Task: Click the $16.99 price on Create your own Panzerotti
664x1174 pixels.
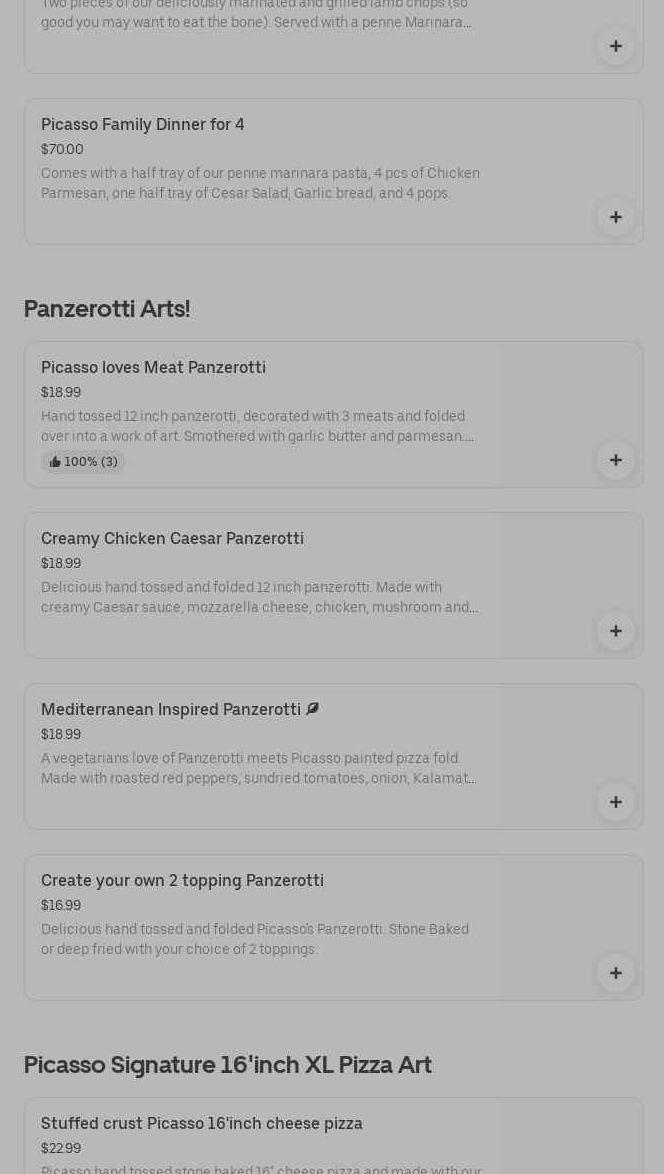Action: pyautogui.click(x=61, y=905)
